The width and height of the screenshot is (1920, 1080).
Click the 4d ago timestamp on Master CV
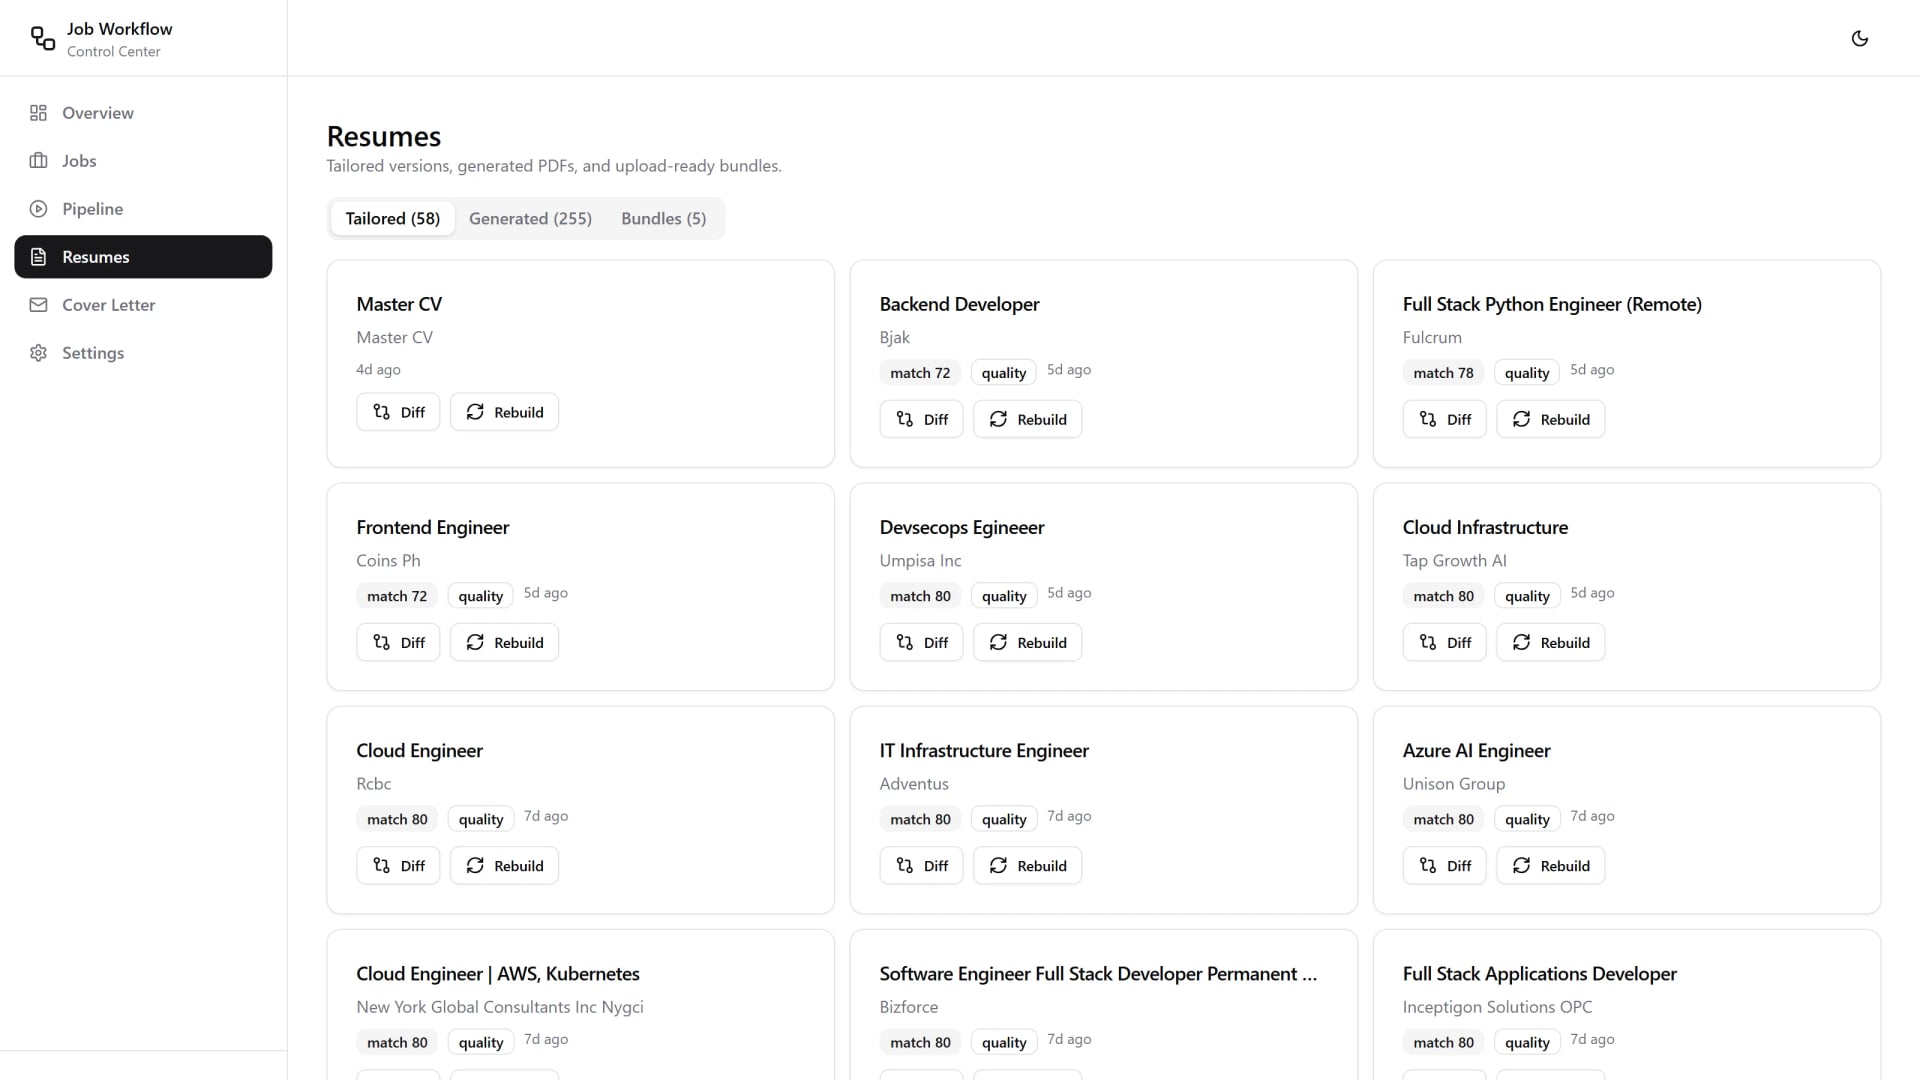(378, 369)
